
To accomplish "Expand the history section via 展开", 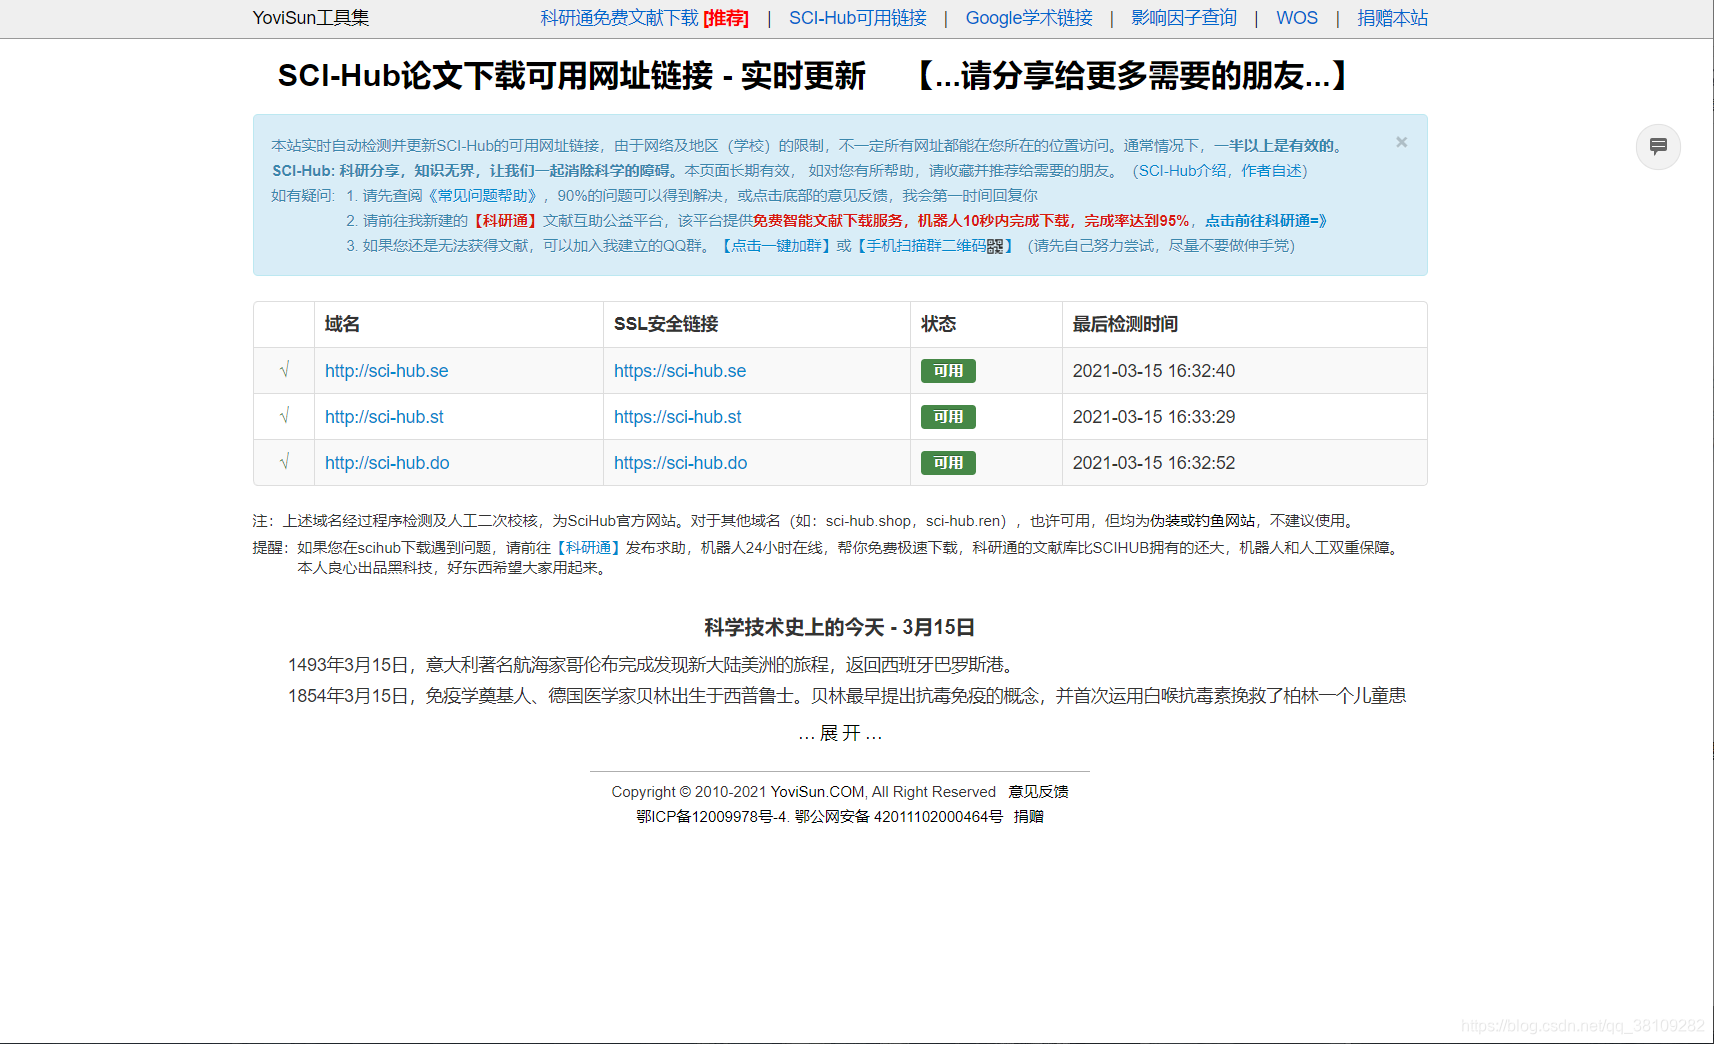I will tap(840, 734).
